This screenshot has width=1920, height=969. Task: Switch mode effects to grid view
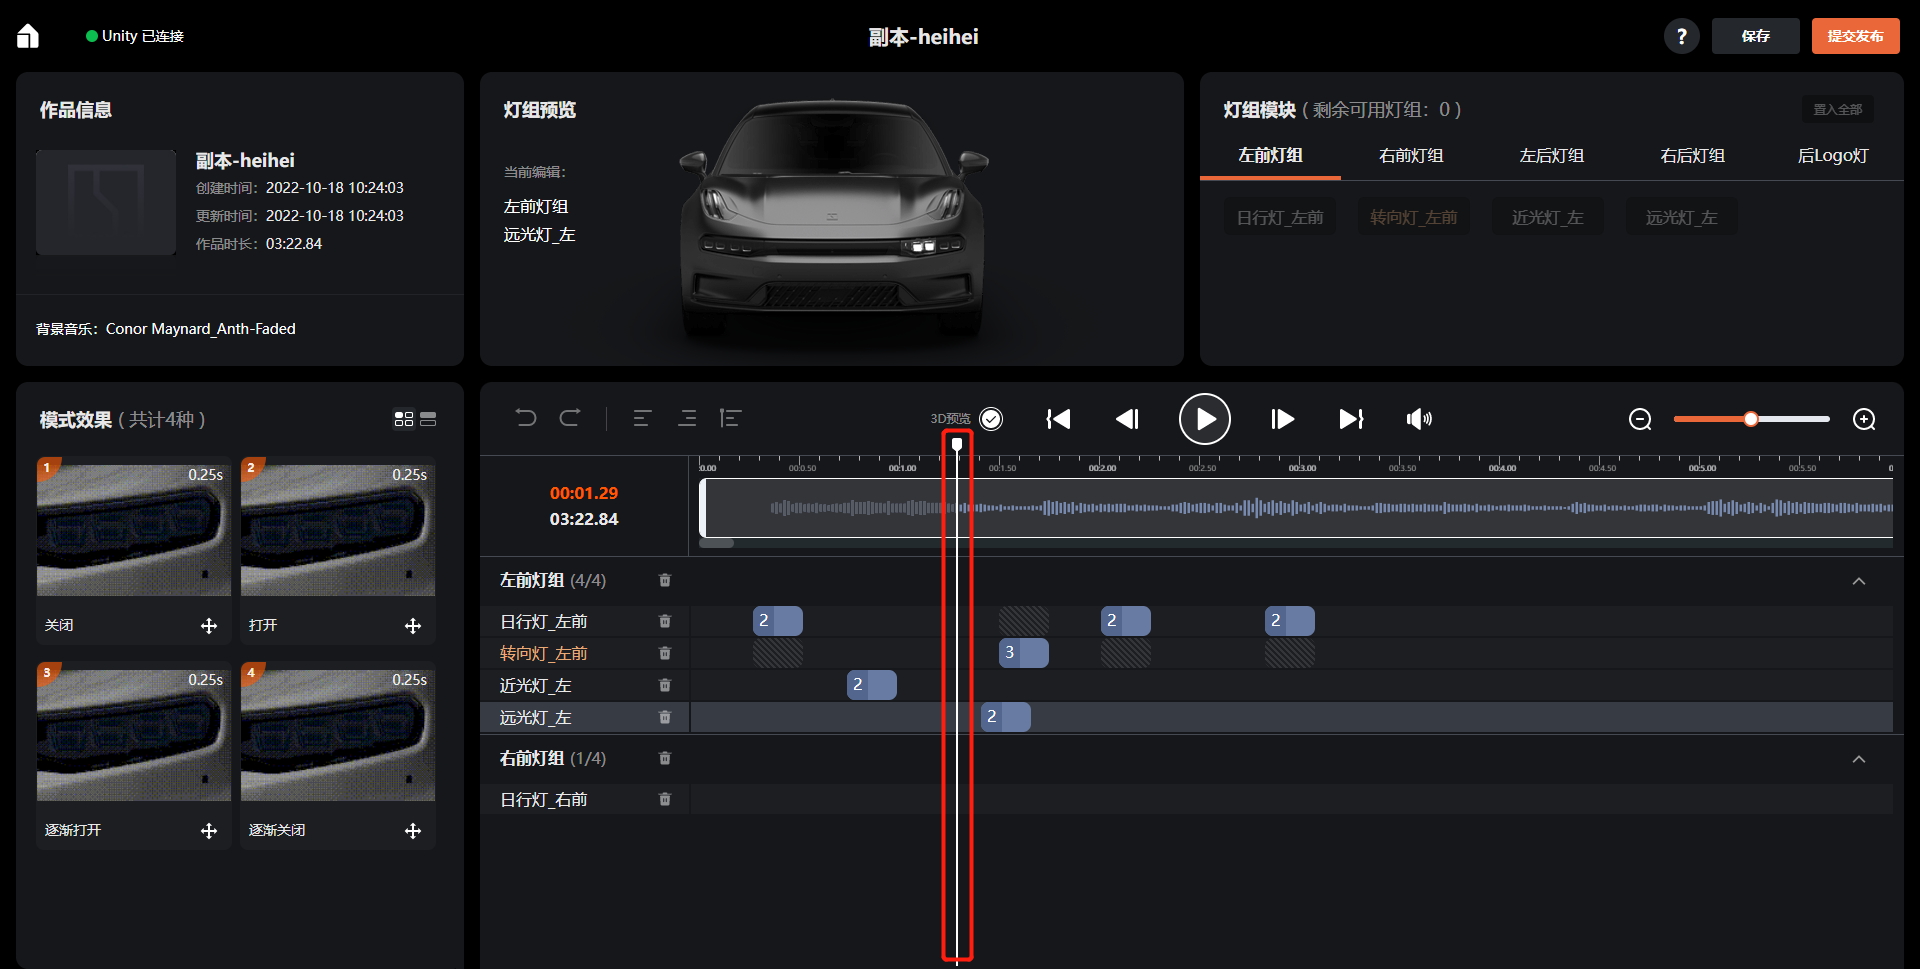pyautogui.click(x=403, y=419)
